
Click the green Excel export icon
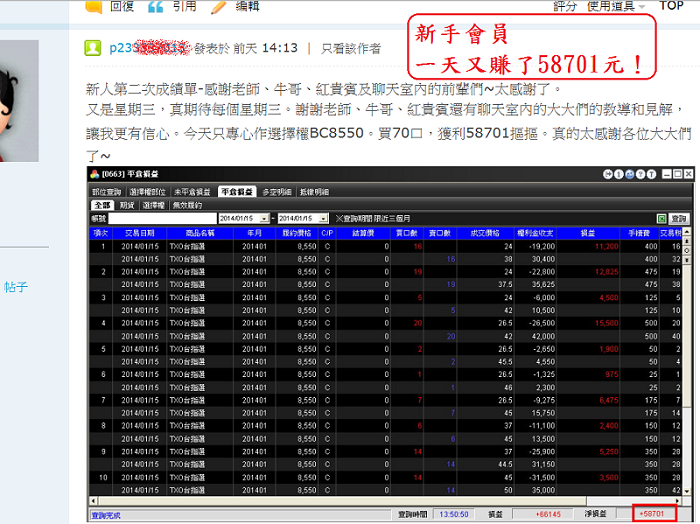pyautogui.click(x=662, y=218)
